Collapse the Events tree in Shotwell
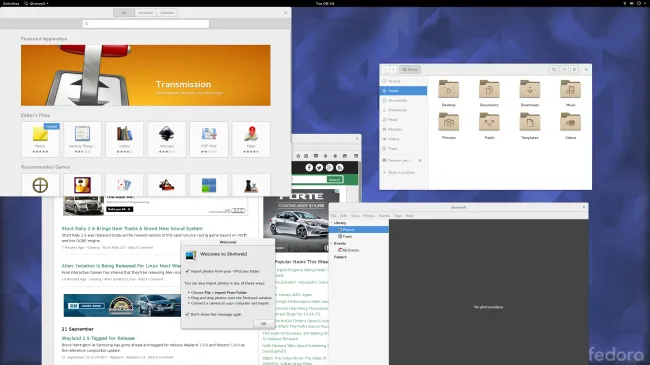Image resolution: width=650 pixels, height=365 pixels. pyautogui.click(x=332, y=243)
